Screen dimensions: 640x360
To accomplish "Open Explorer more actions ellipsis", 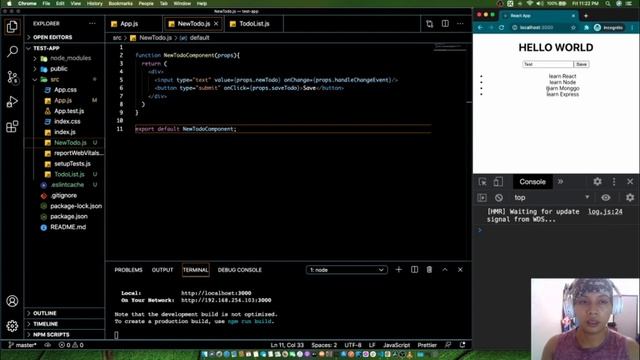I will tap(92, 24).
